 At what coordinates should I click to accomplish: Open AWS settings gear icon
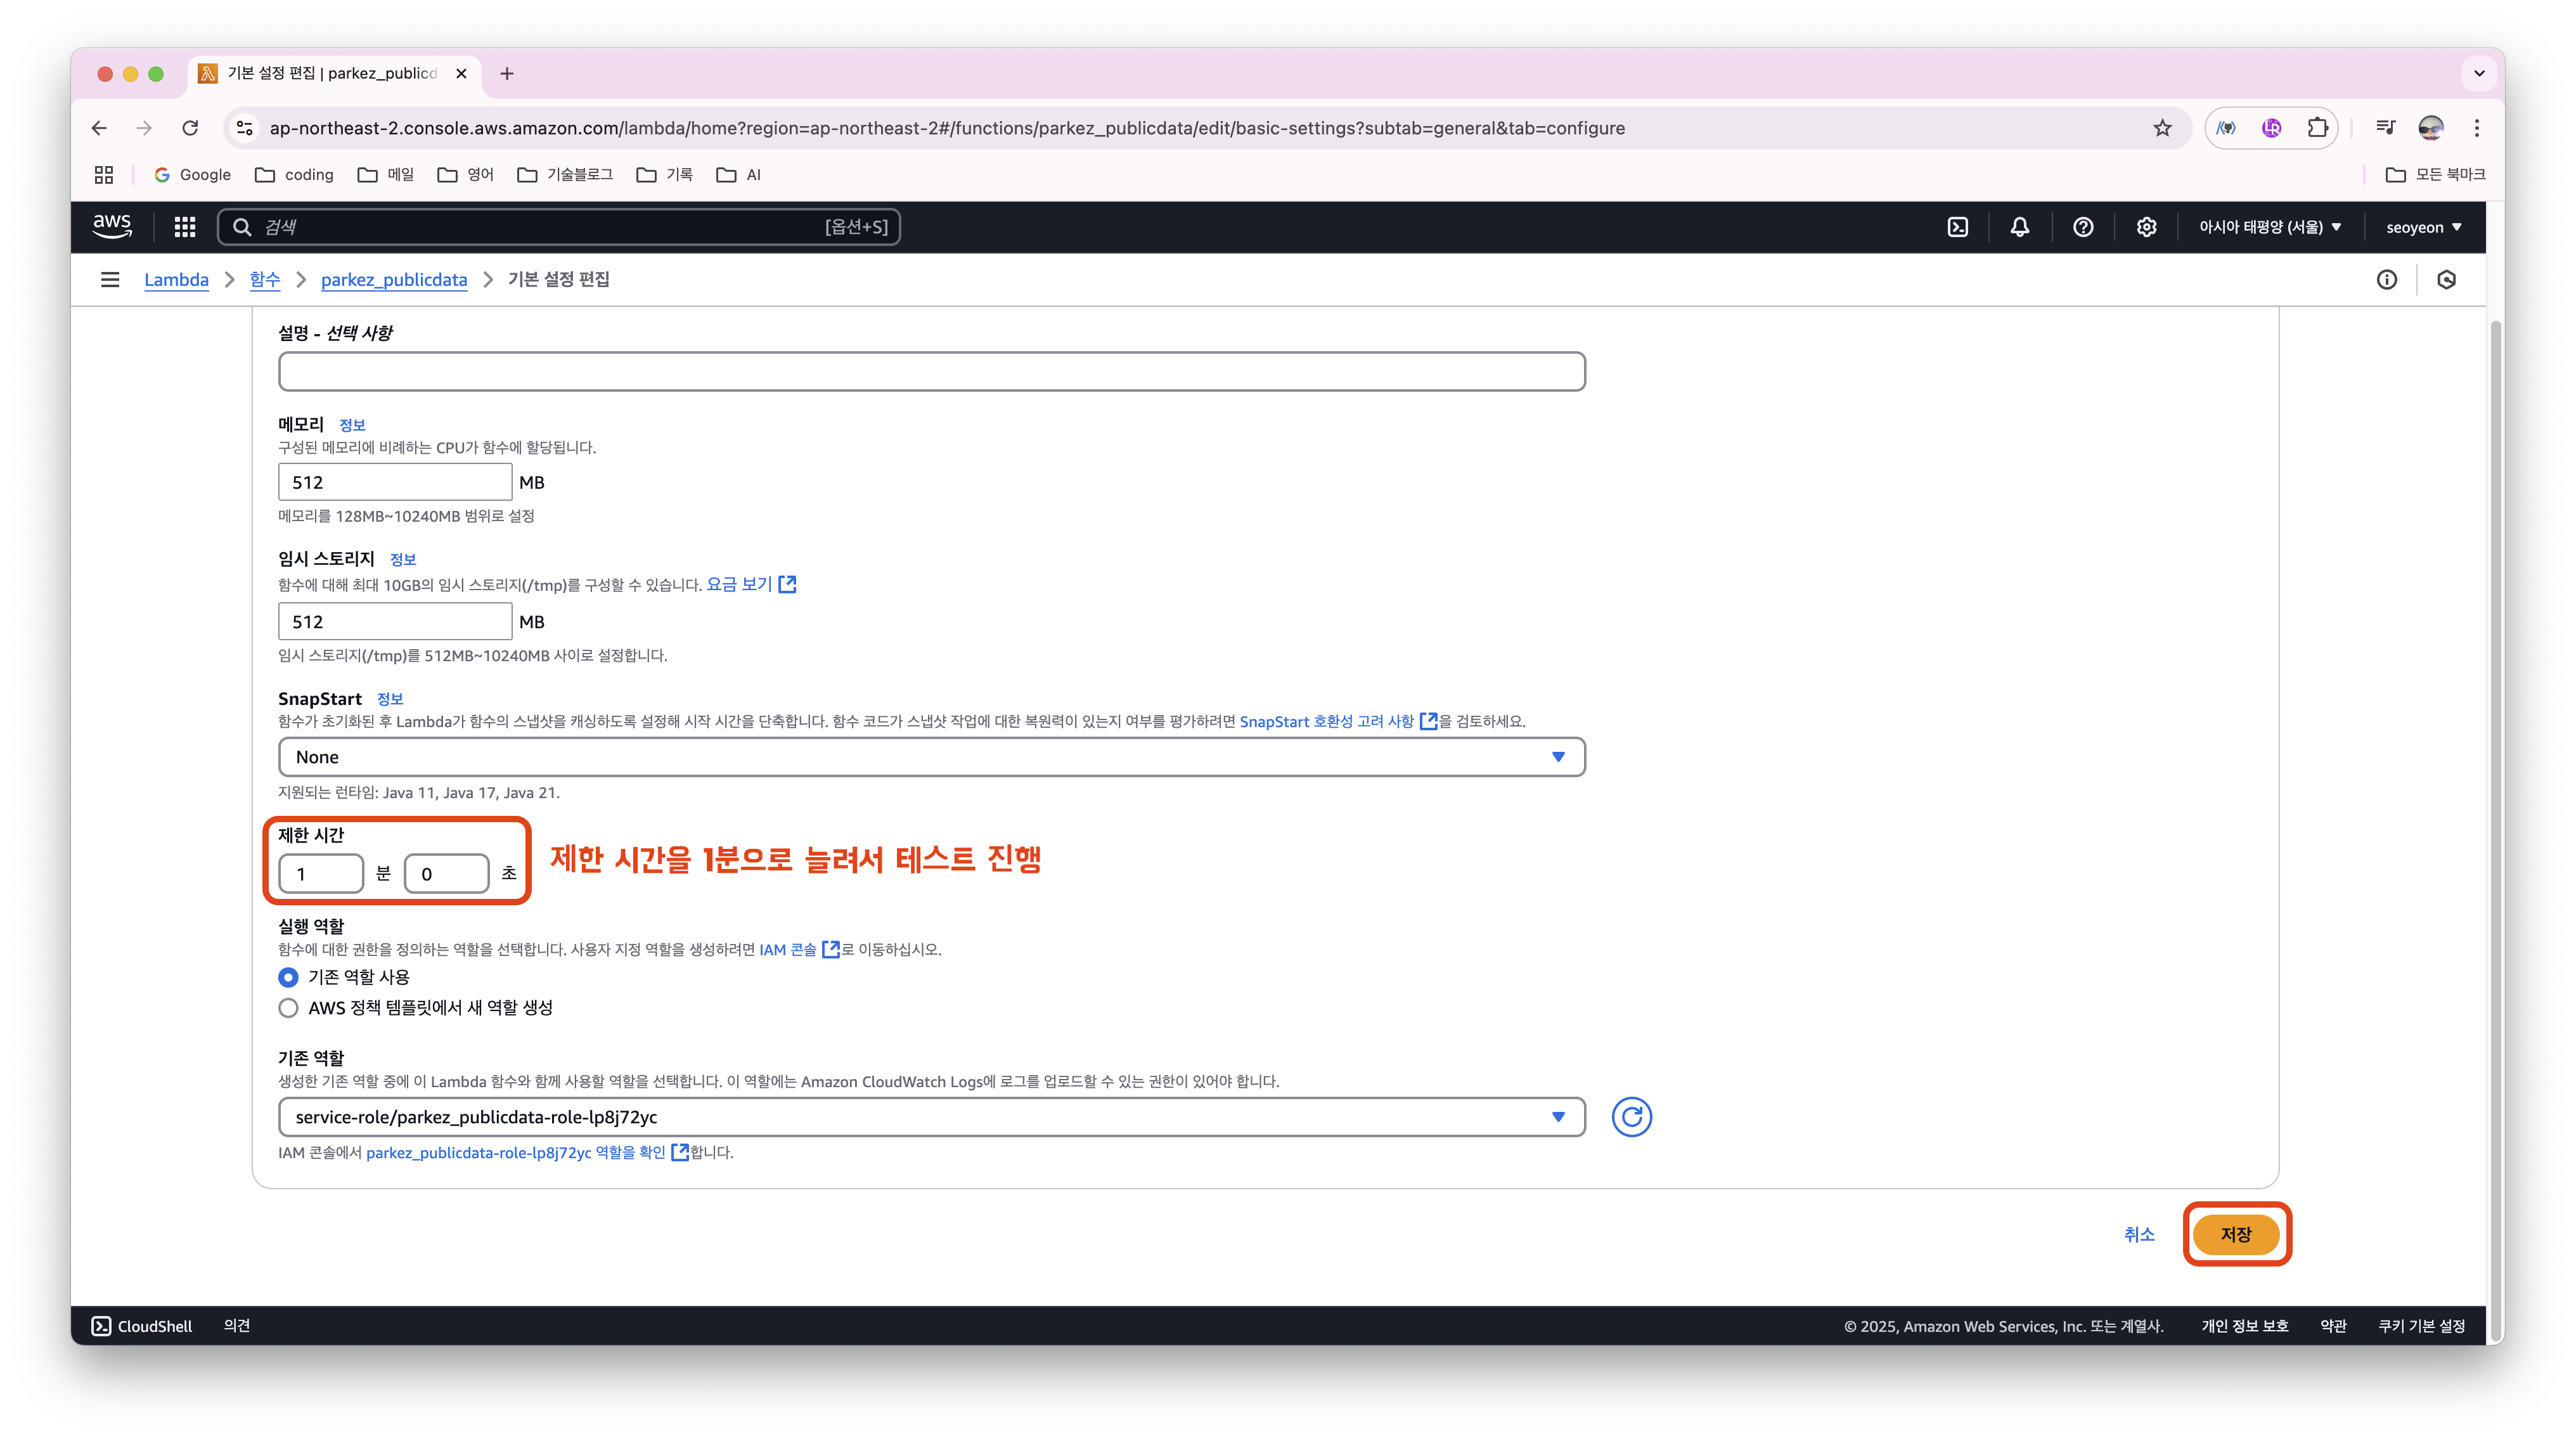pyautogui.click(x=2146, y=227)
